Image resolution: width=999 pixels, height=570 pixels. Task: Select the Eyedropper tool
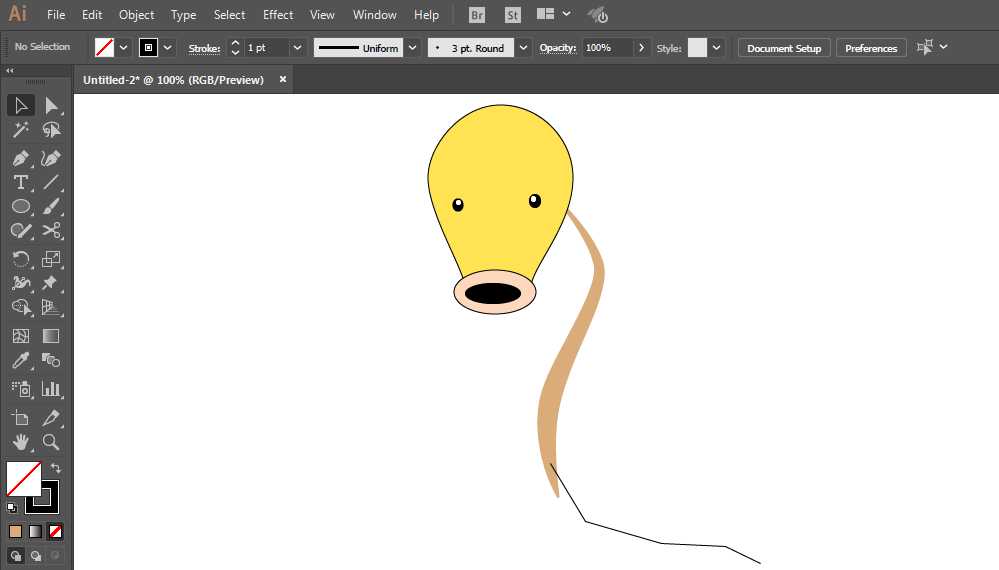[20, 361]
